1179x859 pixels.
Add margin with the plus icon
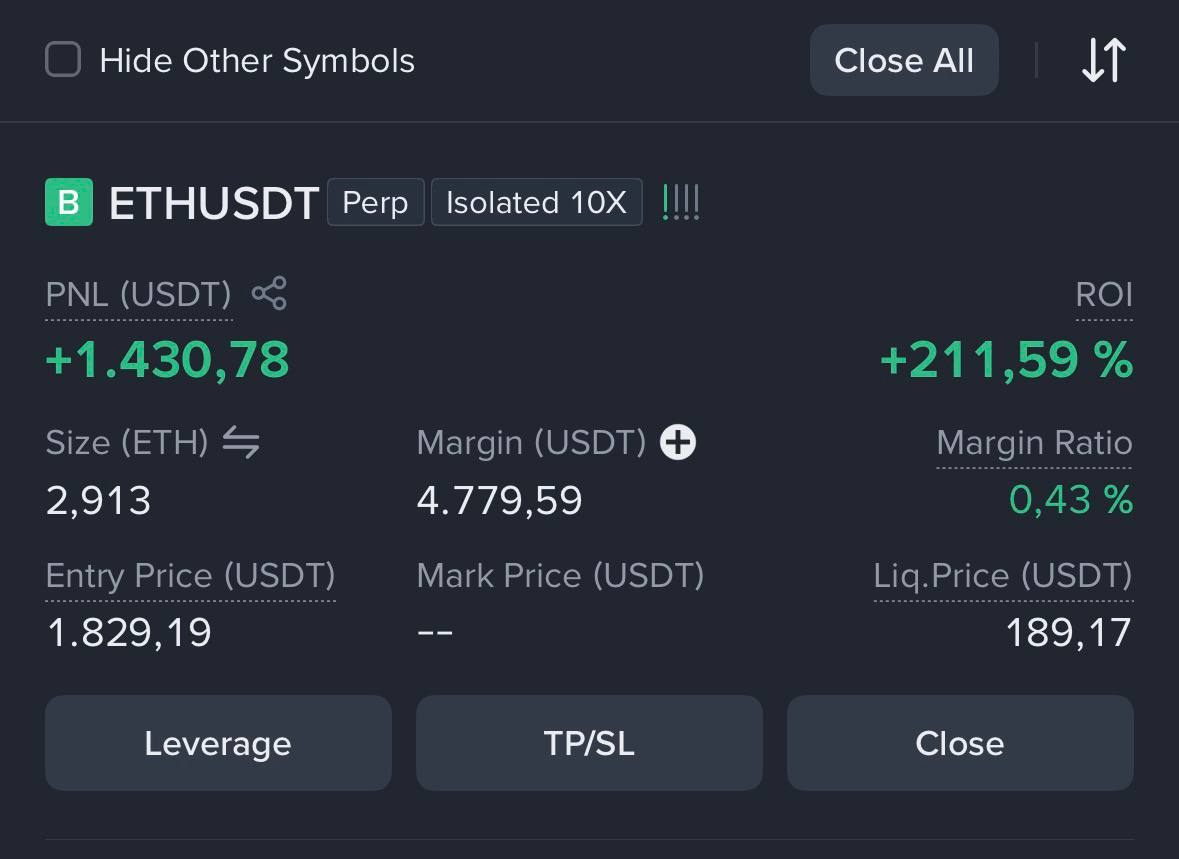point(677,442)
